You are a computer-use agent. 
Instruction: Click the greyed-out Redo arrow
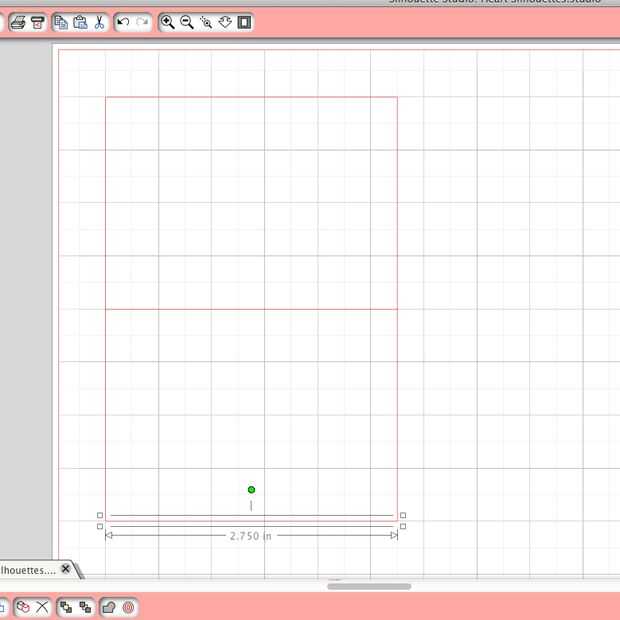(142, 22)
